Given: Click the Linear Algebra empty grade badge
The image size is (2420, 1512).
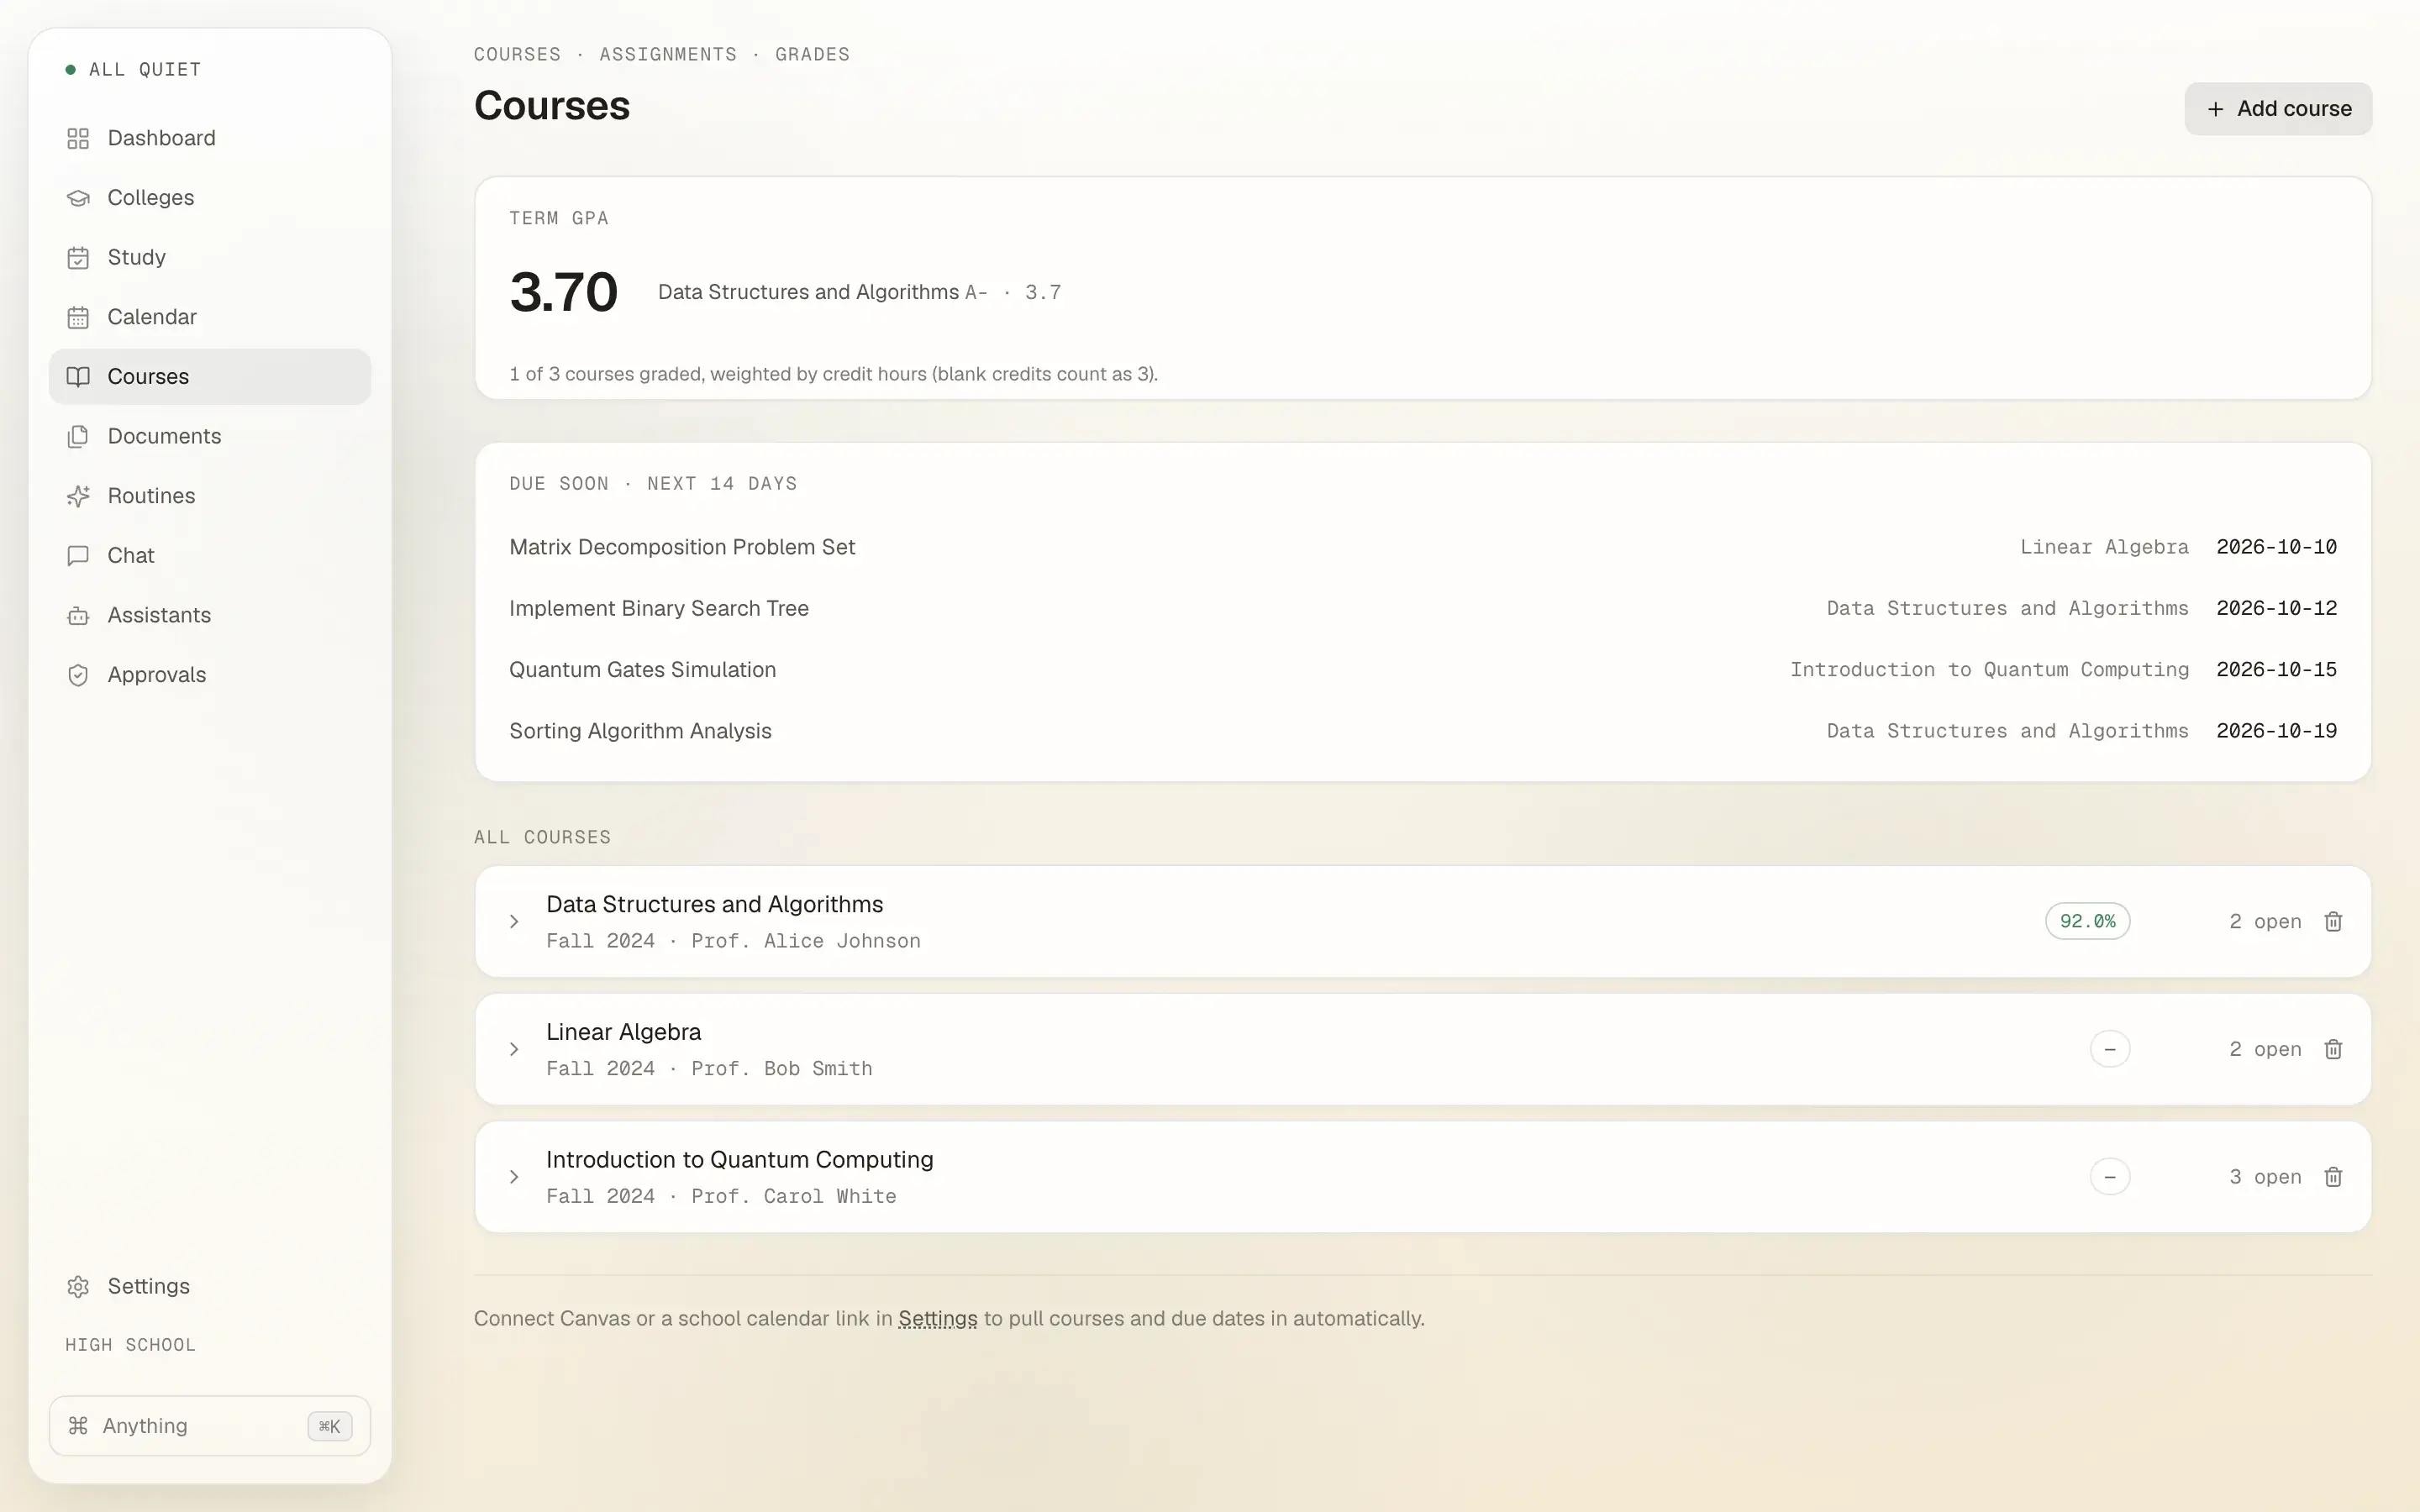Looking at the screenshot, I should pyautogui.click(x=2110, y=1049).
